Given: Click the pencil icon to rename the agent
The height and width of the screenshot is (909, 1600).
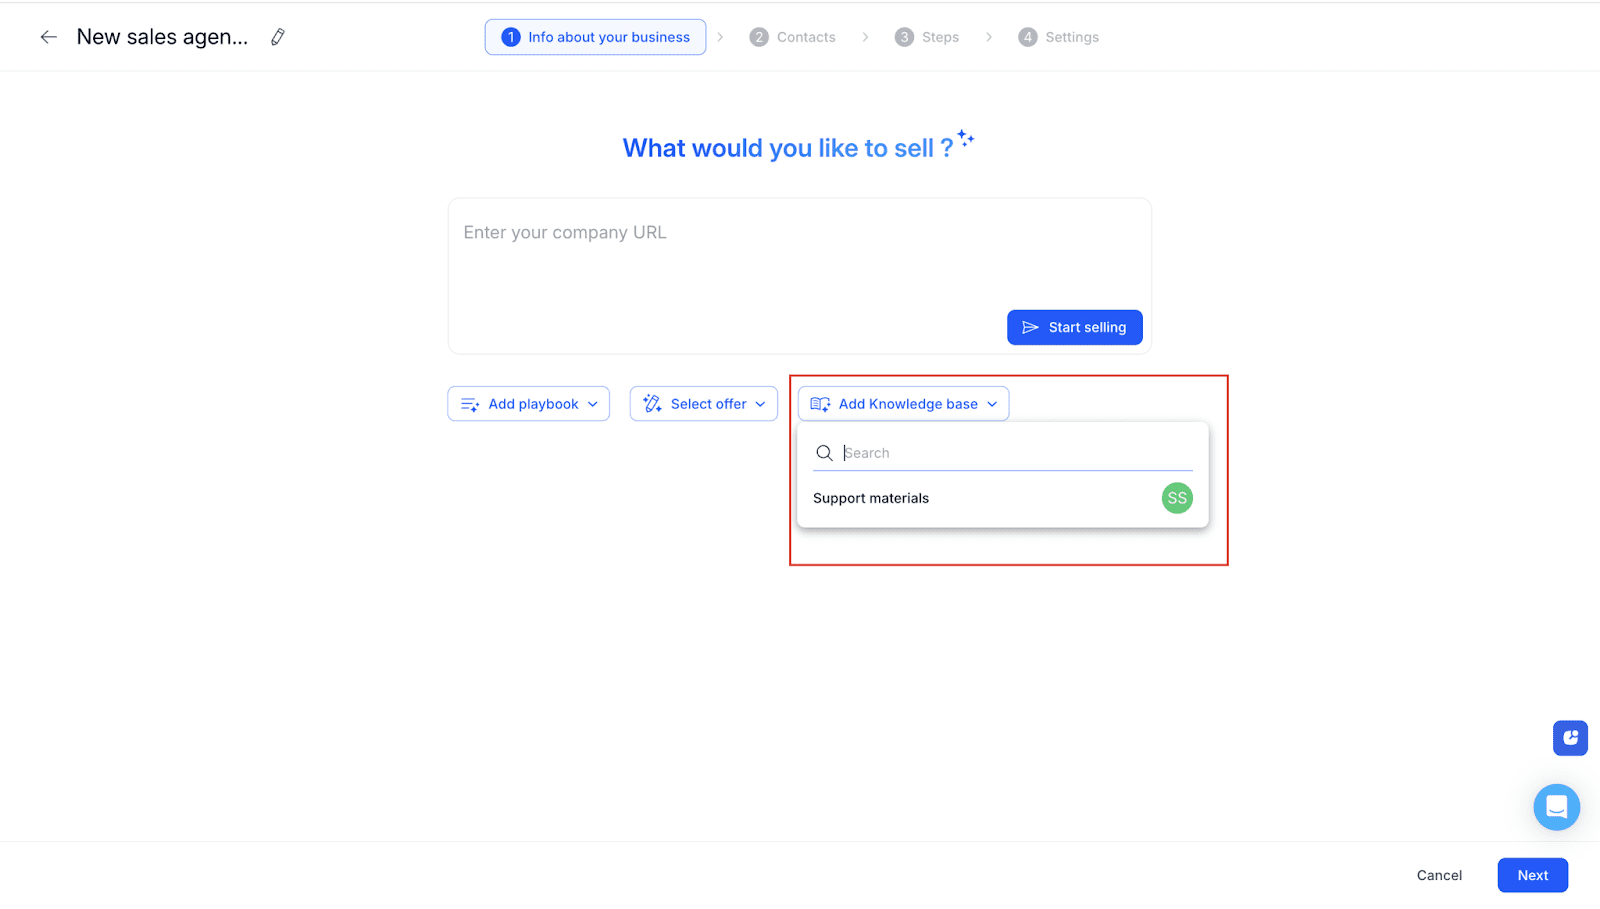Looking at the screenshot, I should 277,36.
